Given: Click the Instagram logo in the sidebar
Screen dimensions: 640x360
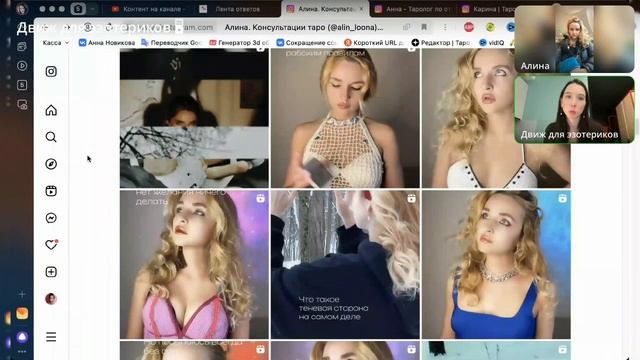Looking at the screenshot, I should (x=51, y=71).
